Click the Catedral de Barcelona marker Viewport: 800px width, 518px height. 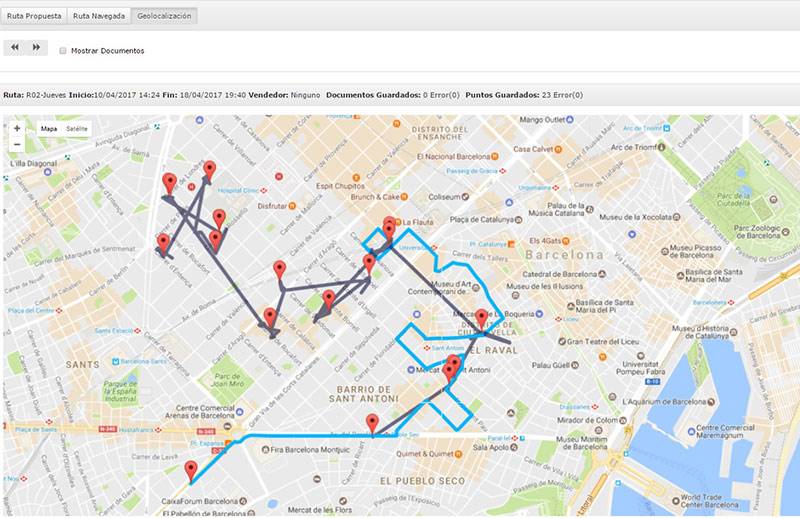click(x=602, y=274)
